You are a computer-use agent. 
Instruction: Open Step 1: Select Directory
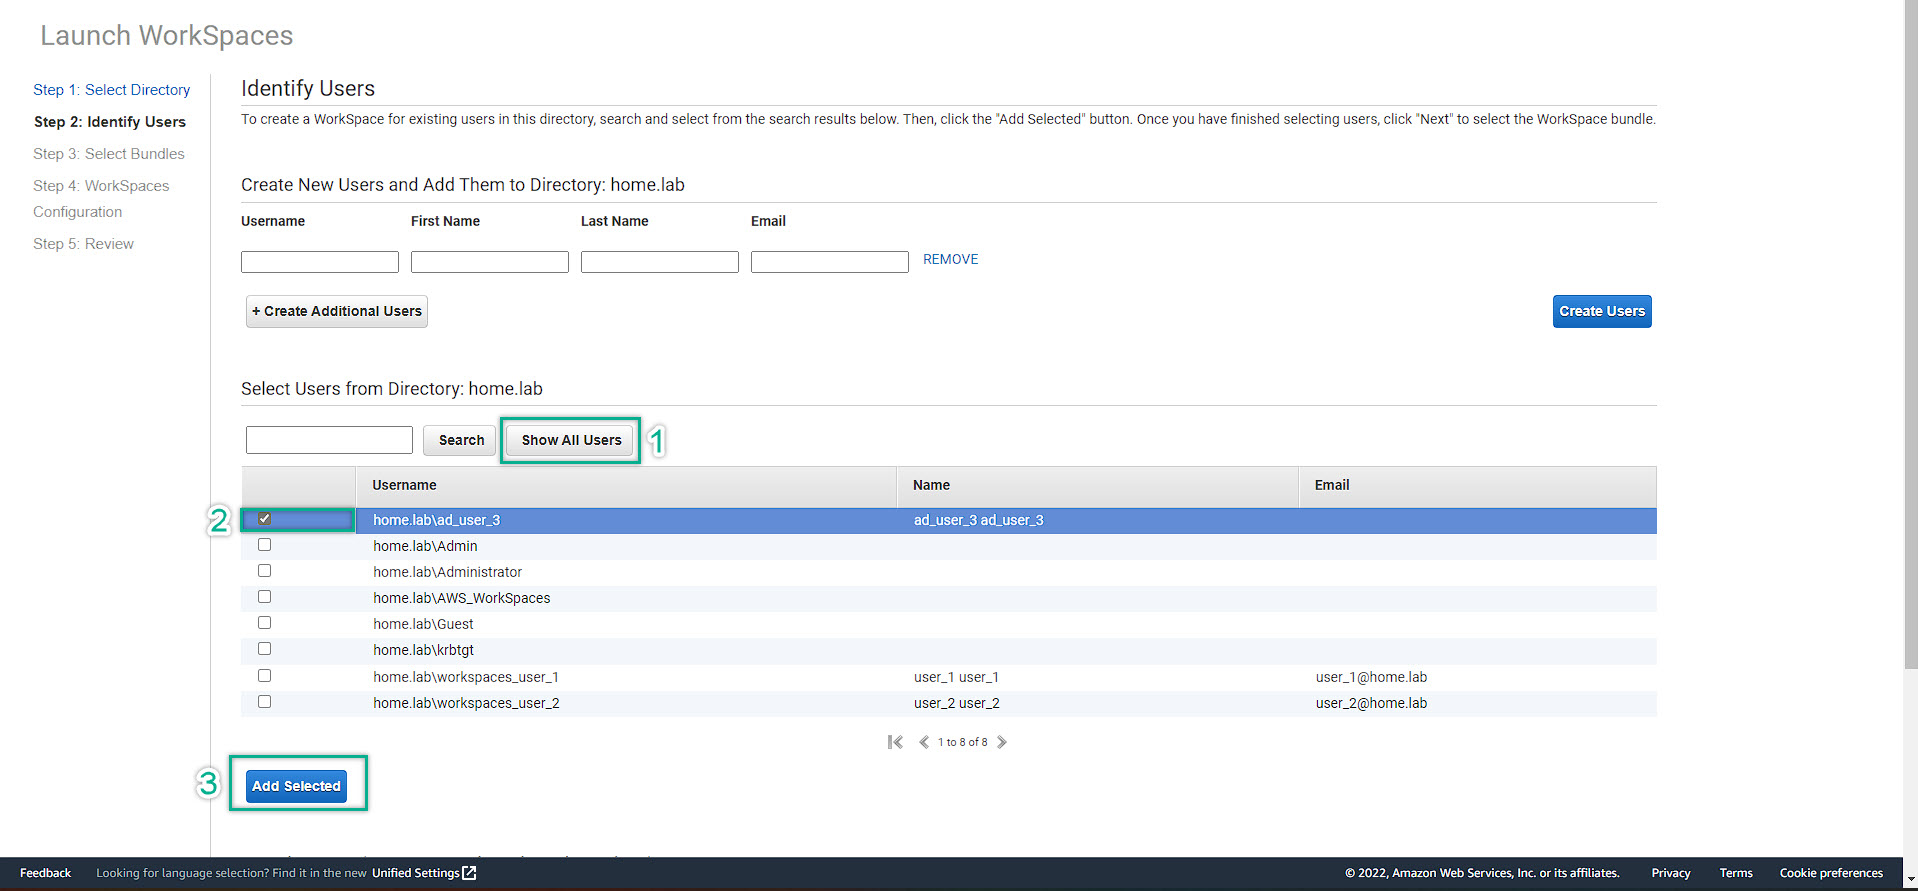[x=111, y=90]
